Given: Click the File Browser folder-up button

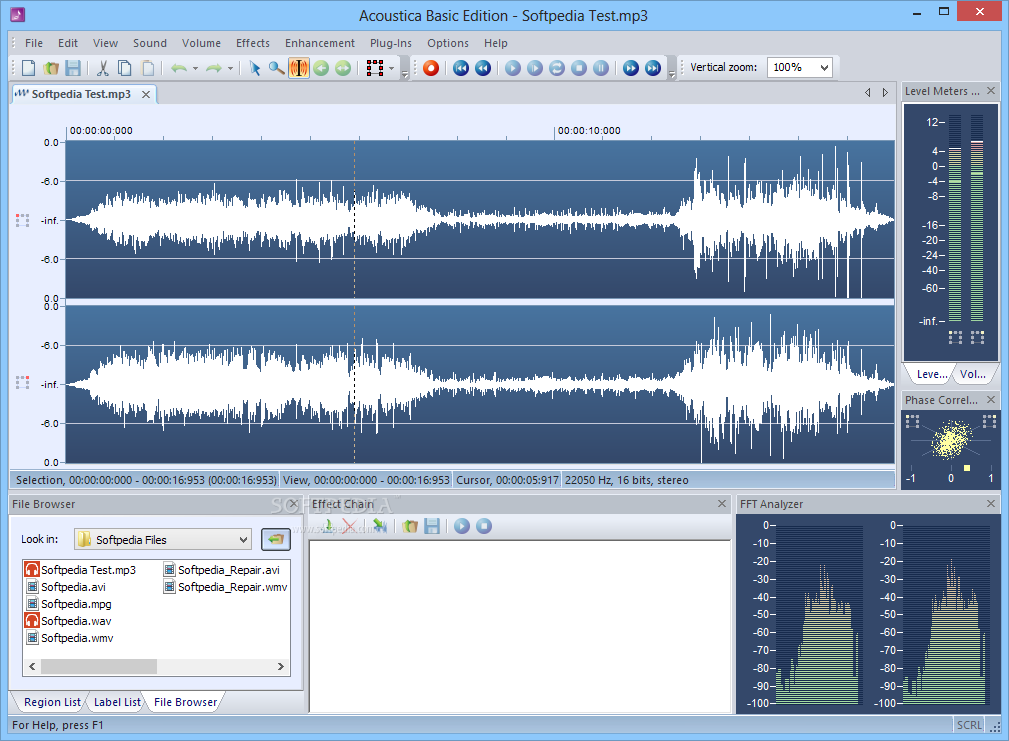Looking at the screenshot, I should (x=275, y=539).
